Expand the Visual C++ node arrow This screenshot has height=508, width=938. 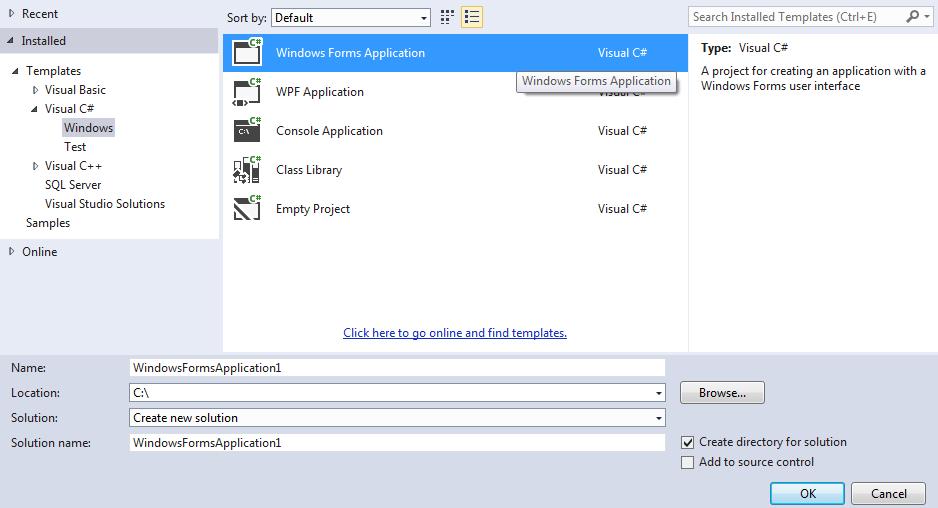click(35, 166)
